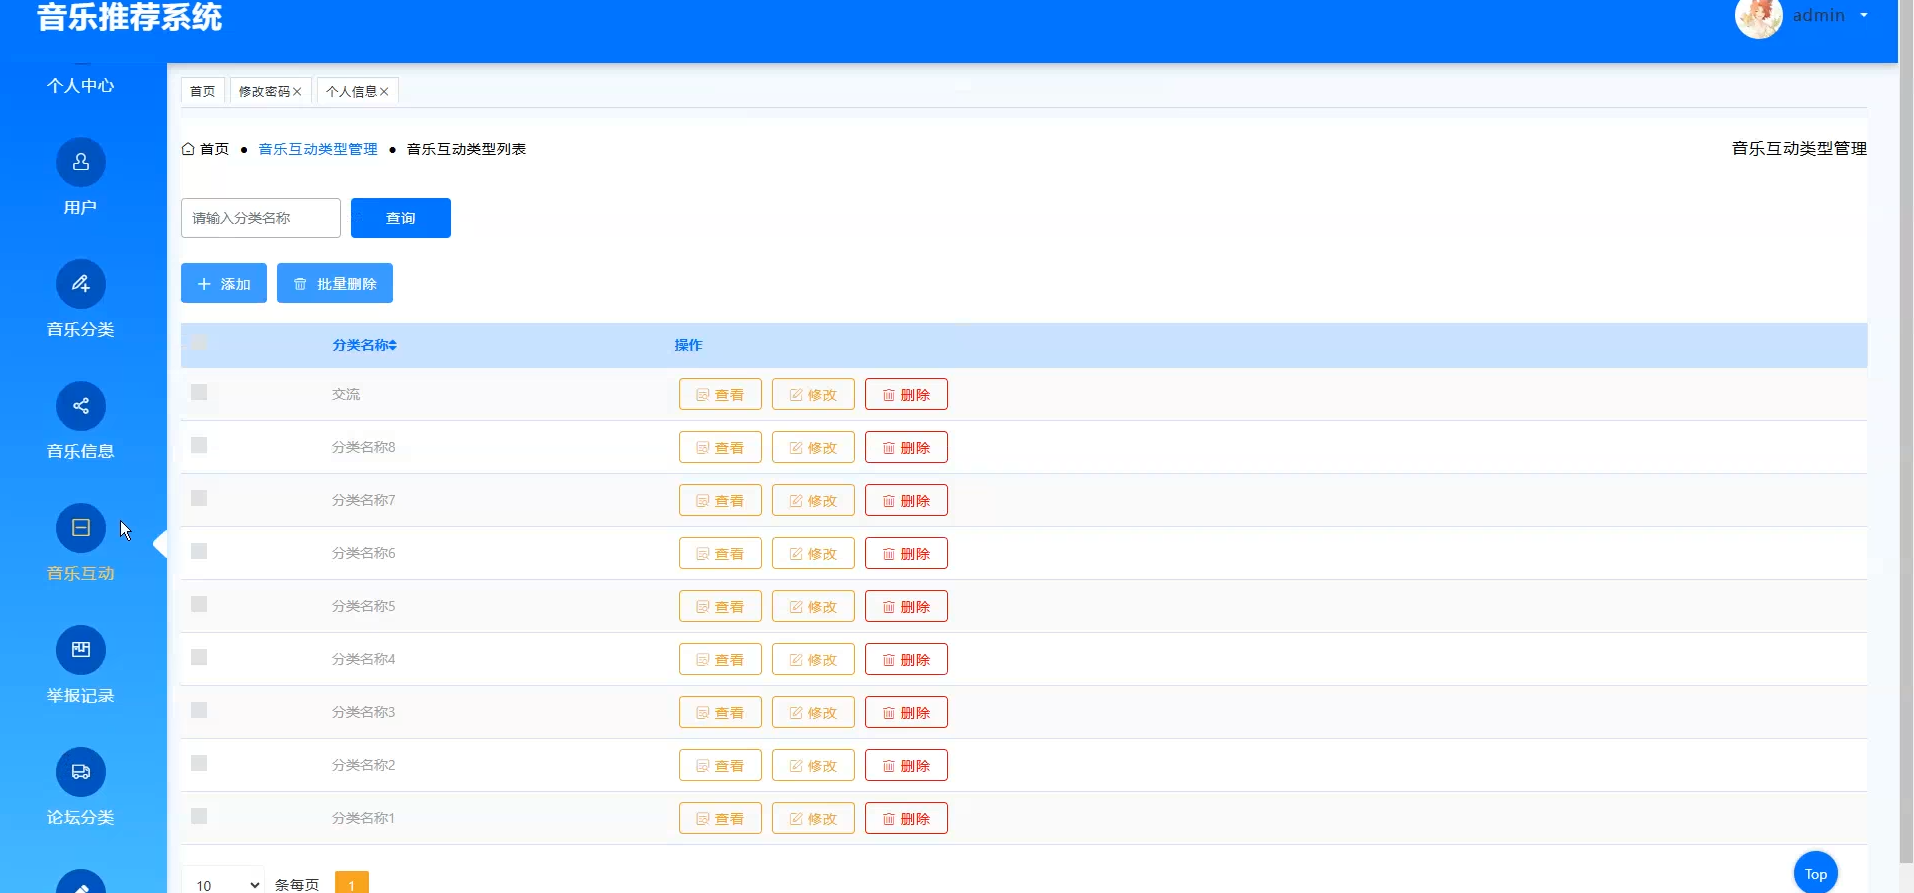Viewport: 1914px width, 893px height.
Task: Open 个人中心 in the sidebar
Action: 81,86
